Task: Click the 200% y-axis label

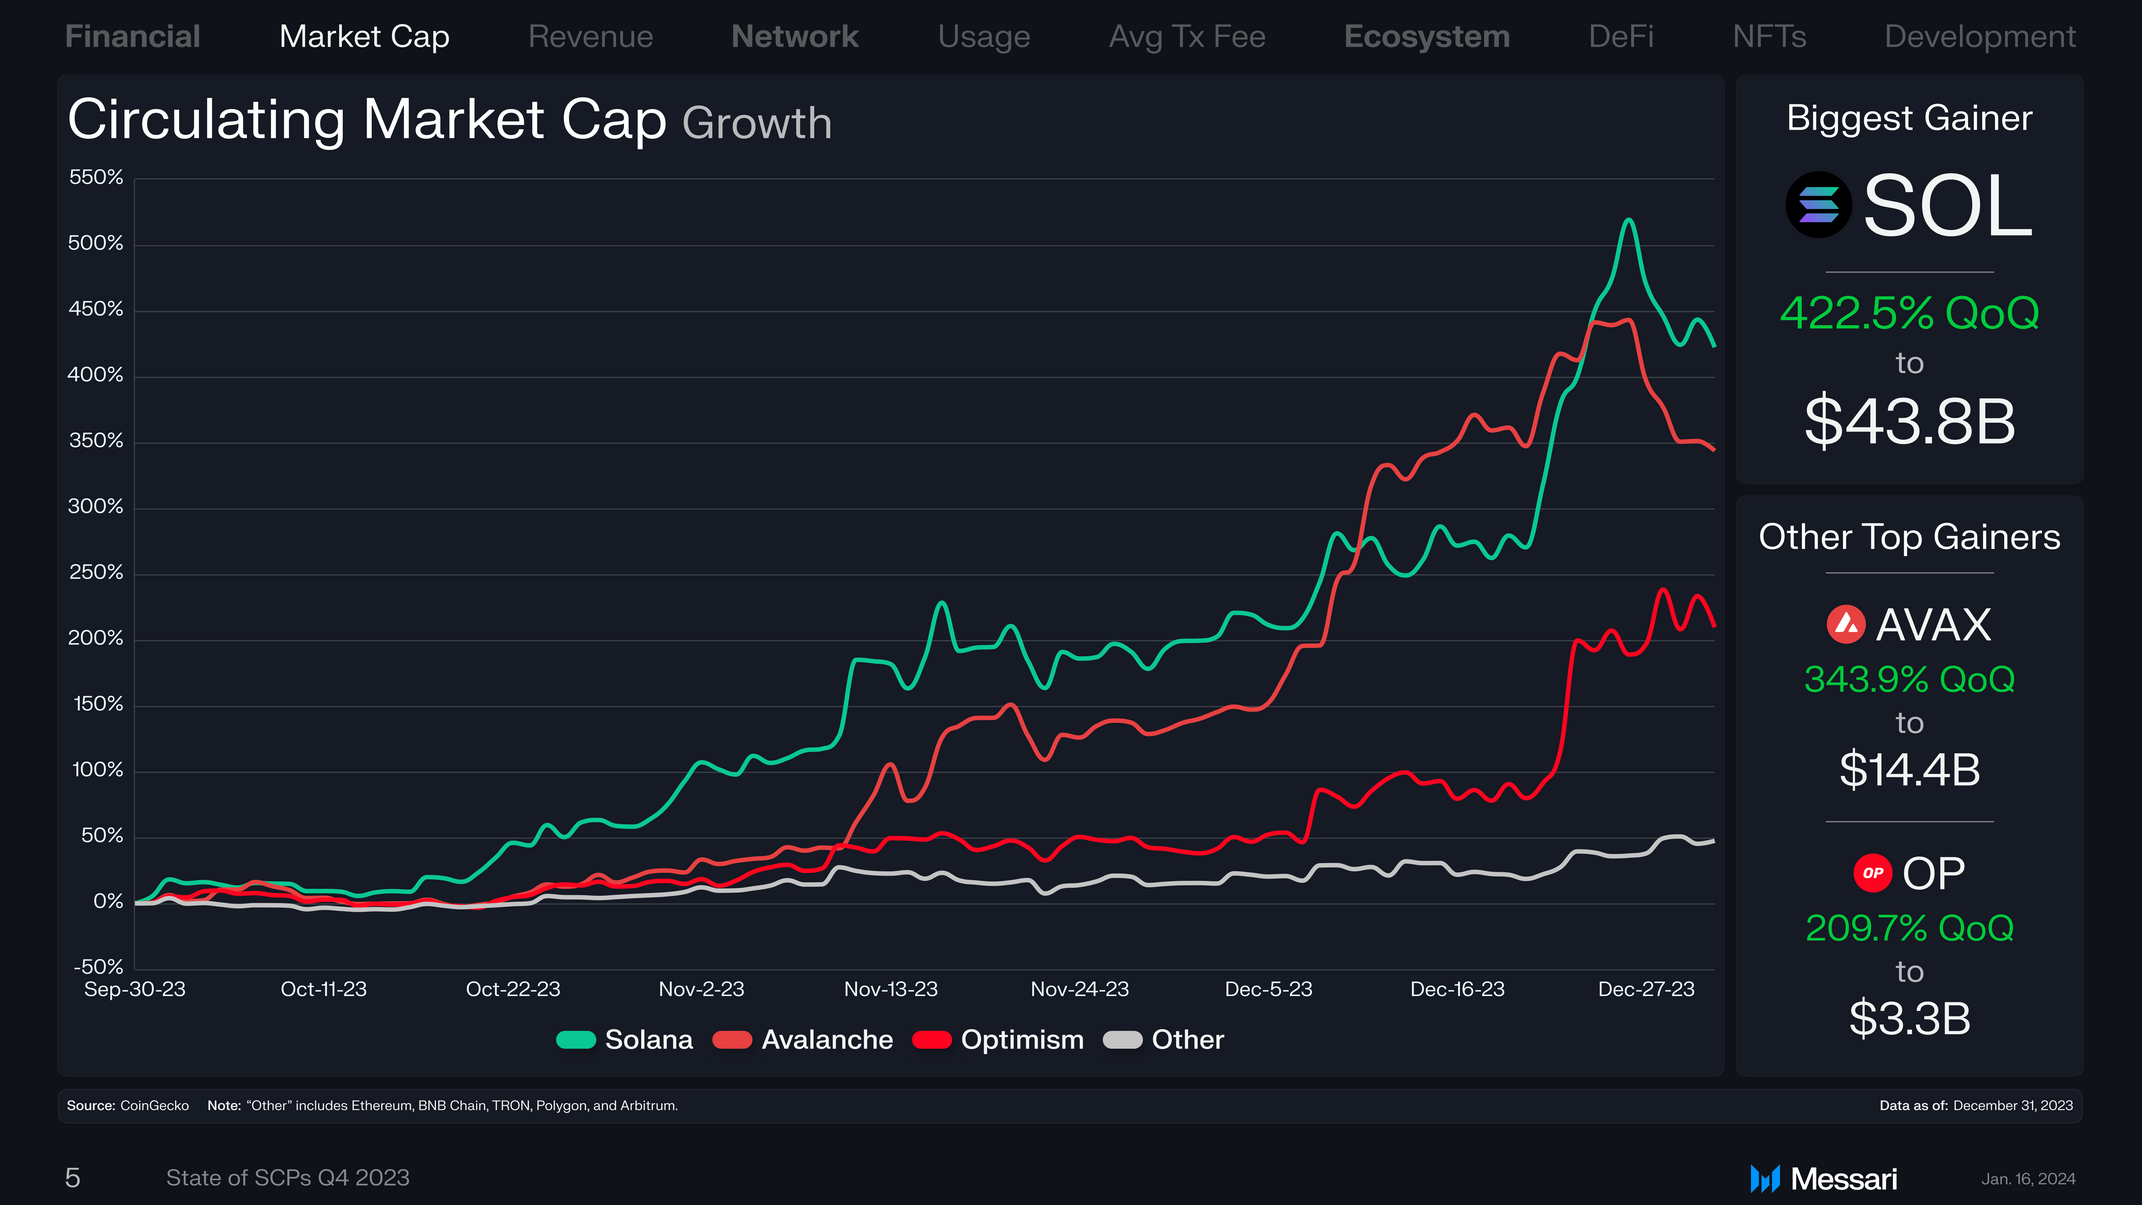Action: coord(96,639)
